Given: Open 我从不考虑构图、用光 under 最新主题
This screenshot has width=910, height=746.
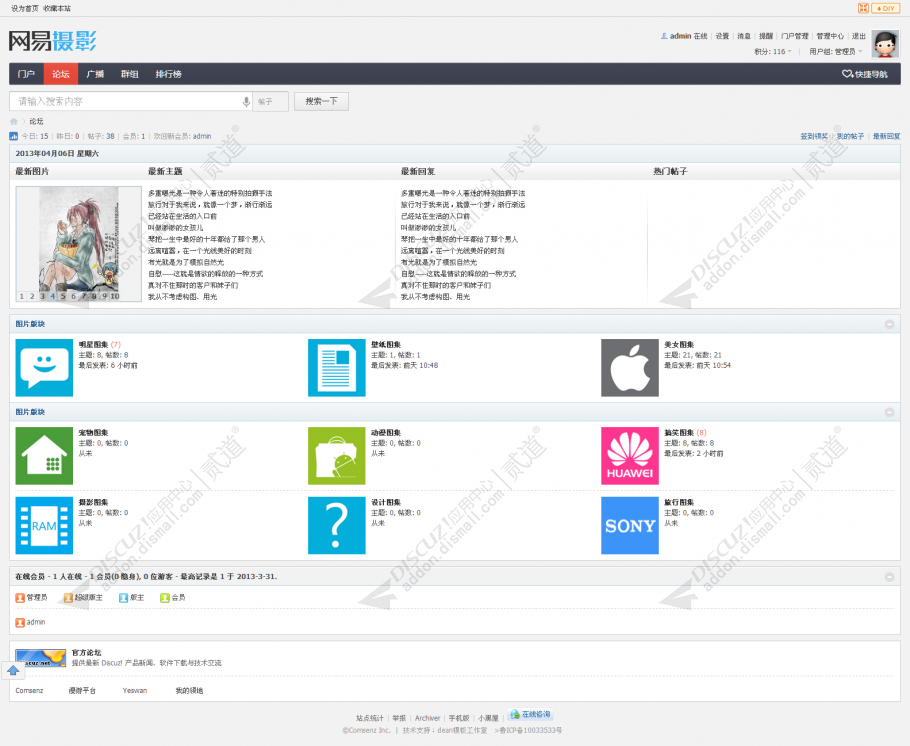Looking at the screenshot, I should tap(183, 297).
